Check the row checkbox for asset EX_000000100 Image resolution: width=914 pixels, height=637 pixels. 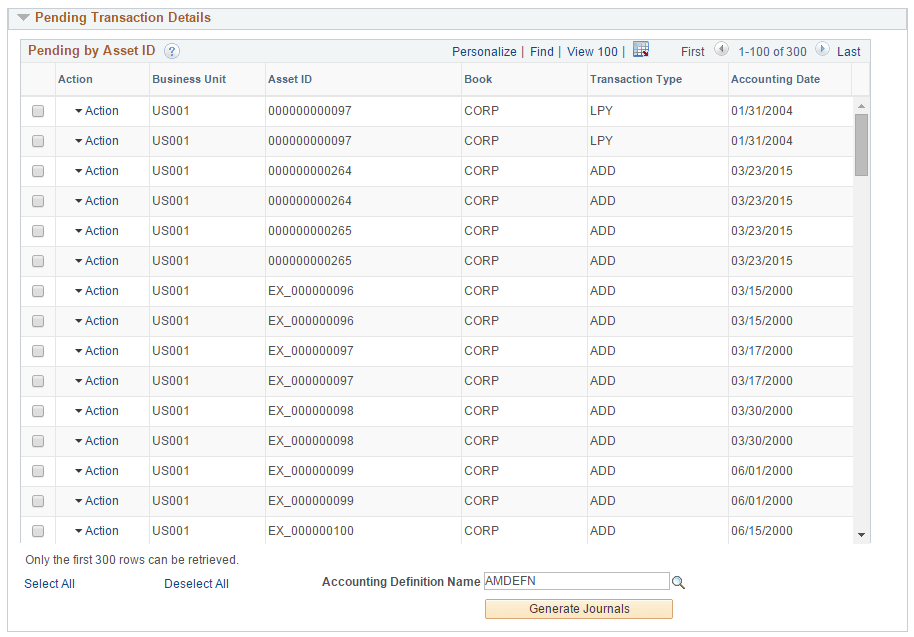(38, 530)
